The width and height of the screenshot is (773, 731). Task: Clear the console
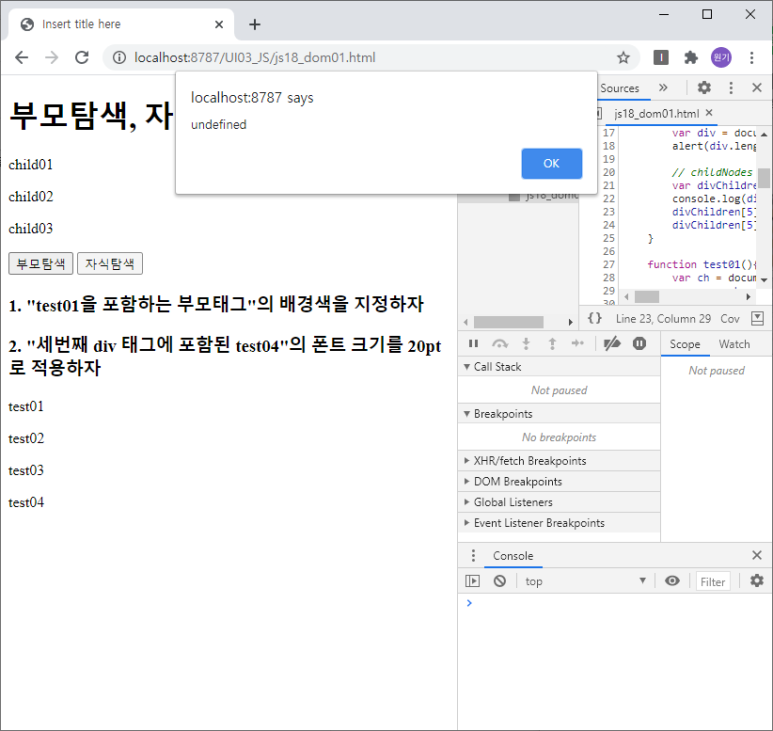[x=499, y=581]
